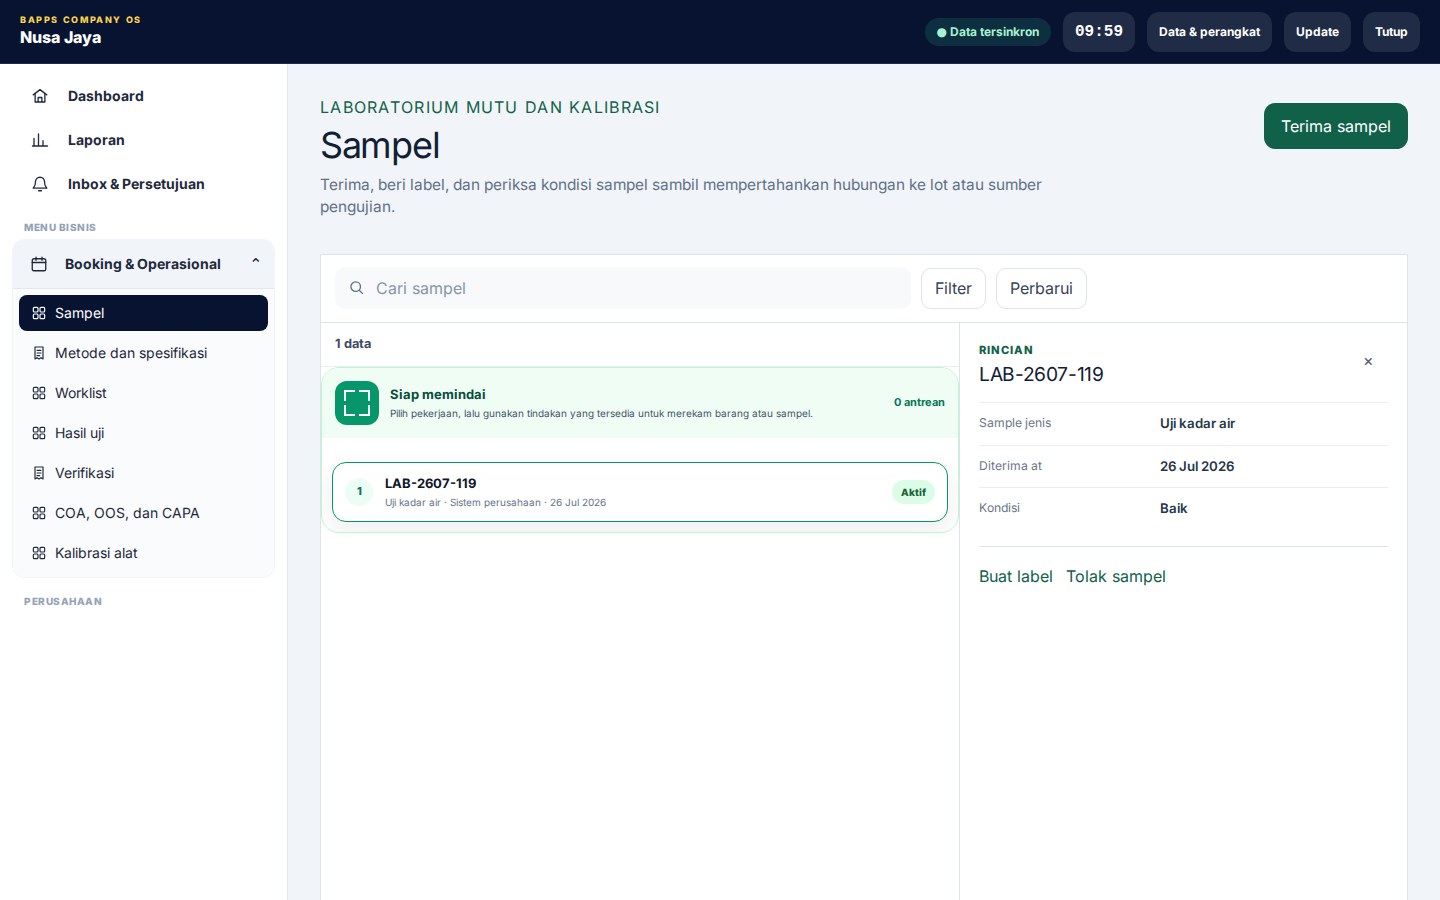Click the 09:59 clock display
Viewport: 1440px width, 900px height.
tap(1099, 32)
